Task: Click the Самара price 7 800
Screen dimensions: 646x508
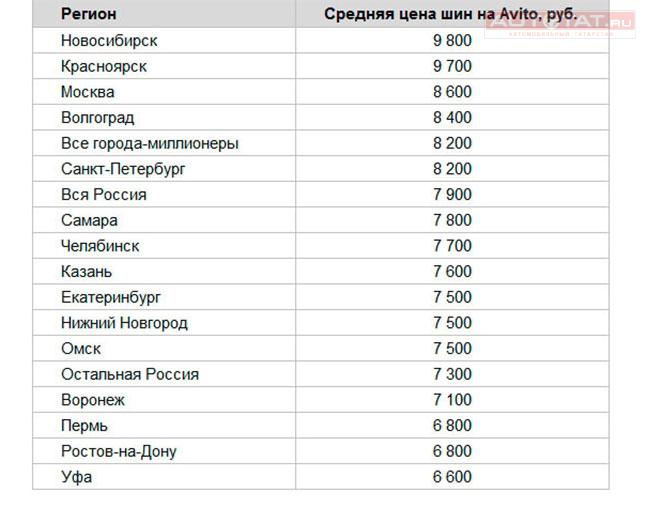Action: [452, 220]
